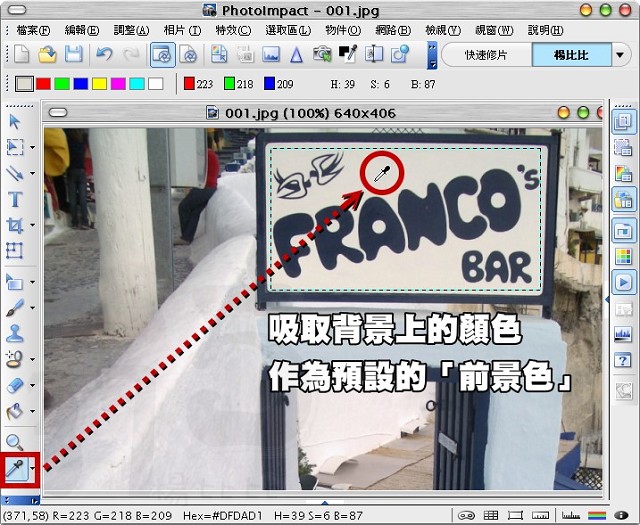Expand the selection tool options arrow
This screenshot has width=640, height=525.
[33, 147]
